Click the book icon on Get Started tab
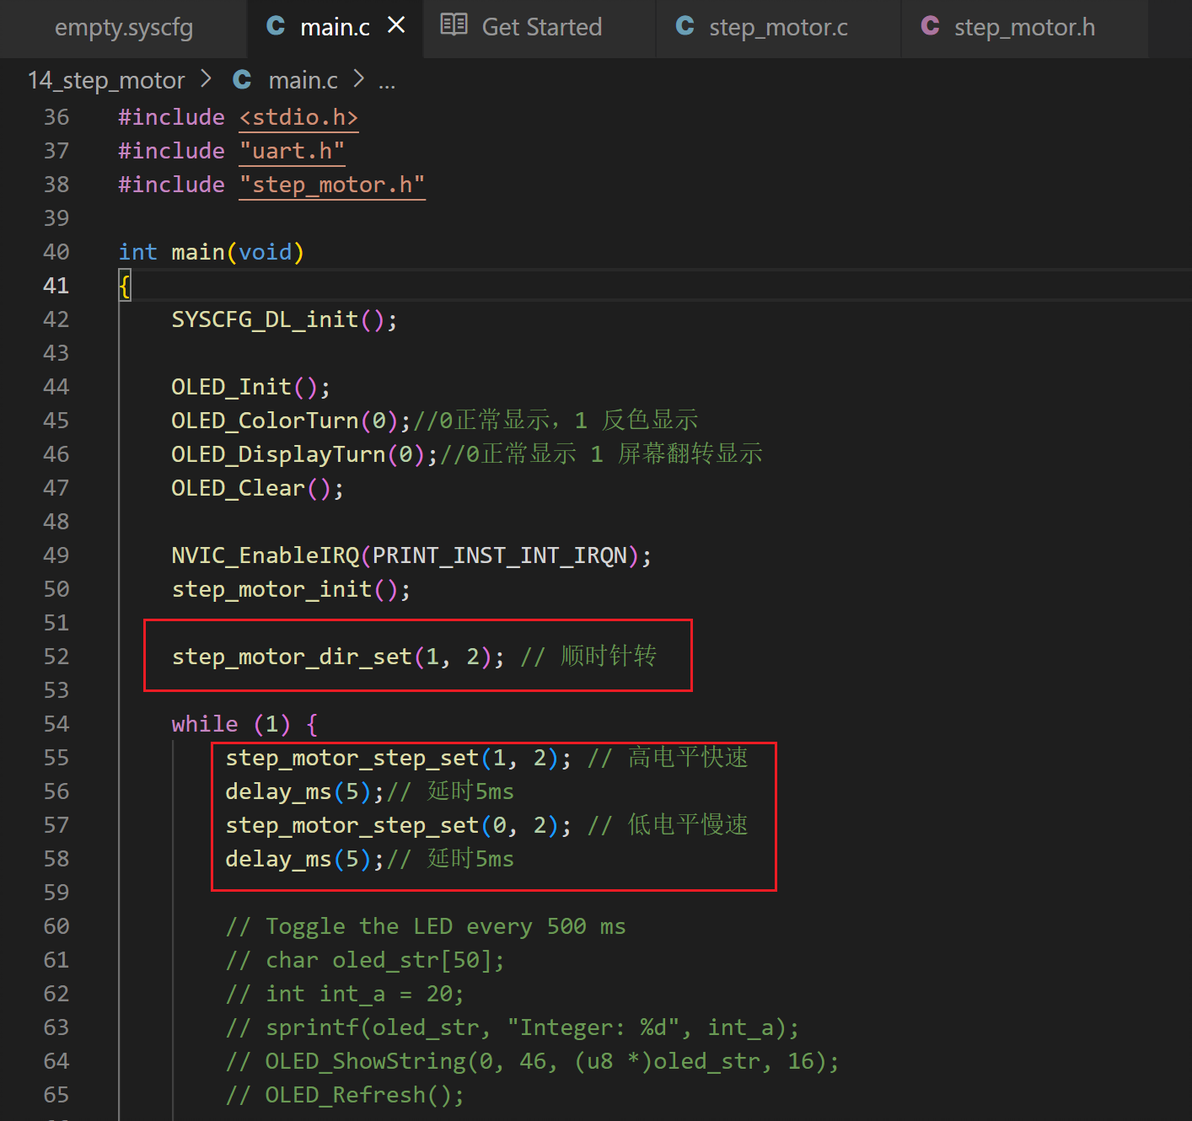 coord(455,25)
